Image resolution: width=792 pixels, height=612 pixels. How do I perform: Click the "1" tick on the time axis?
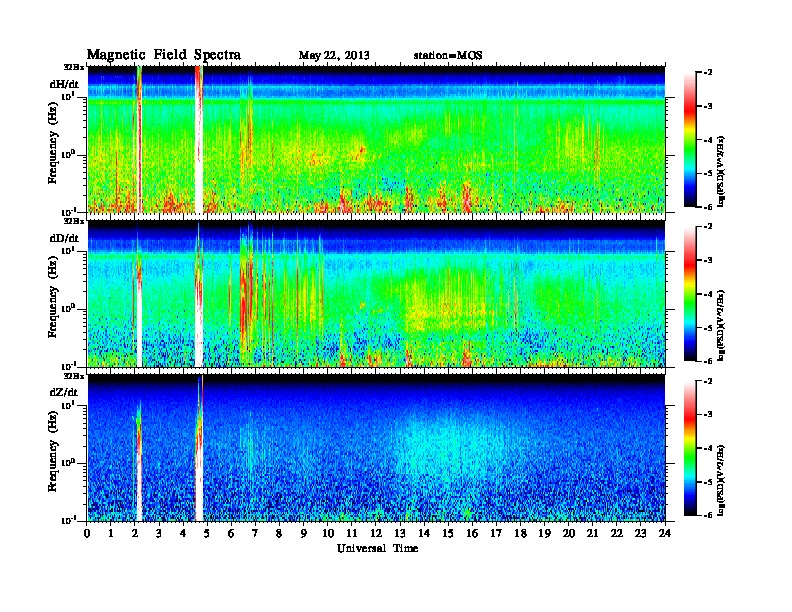[111, 534]
